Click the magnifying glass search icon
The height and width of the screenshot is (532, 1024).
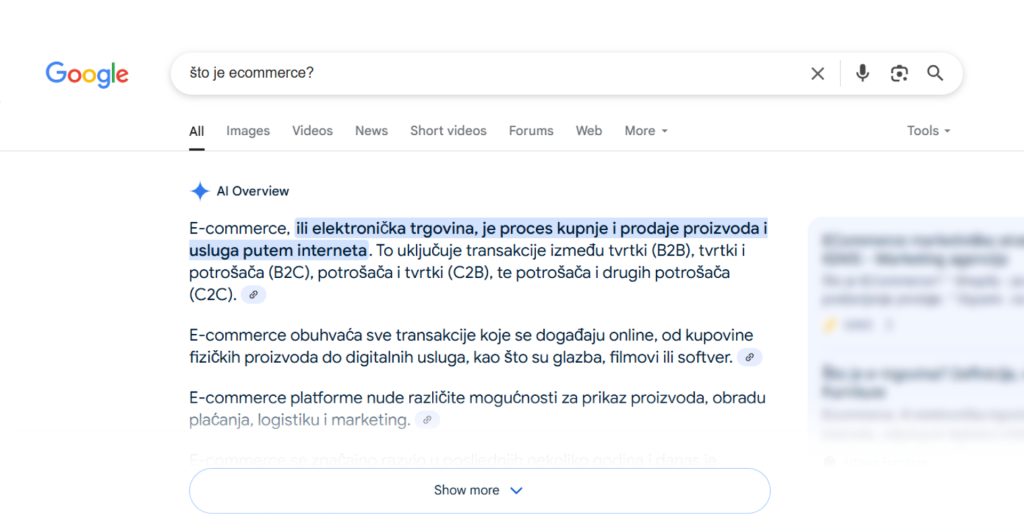click(935, 73)
